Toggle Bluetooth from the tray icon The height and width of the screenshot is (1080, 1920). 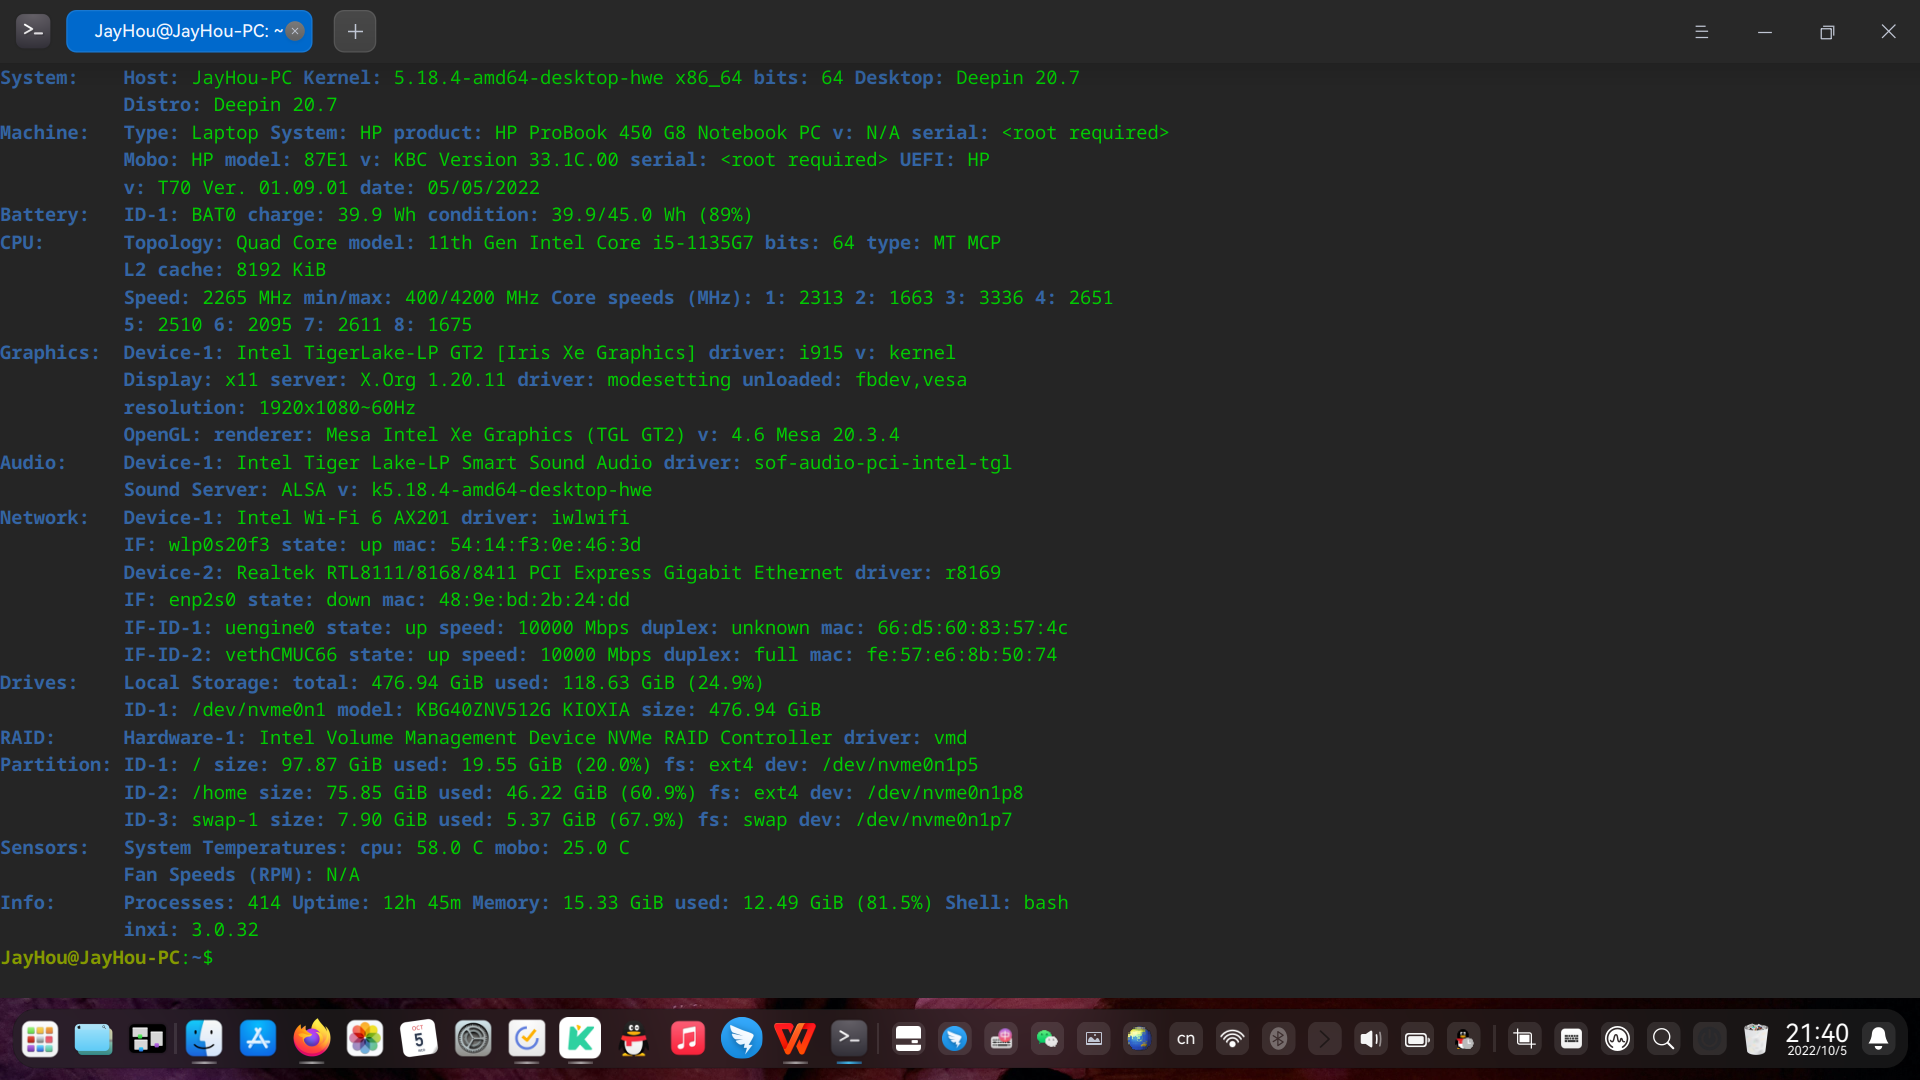point(1278,1039)
